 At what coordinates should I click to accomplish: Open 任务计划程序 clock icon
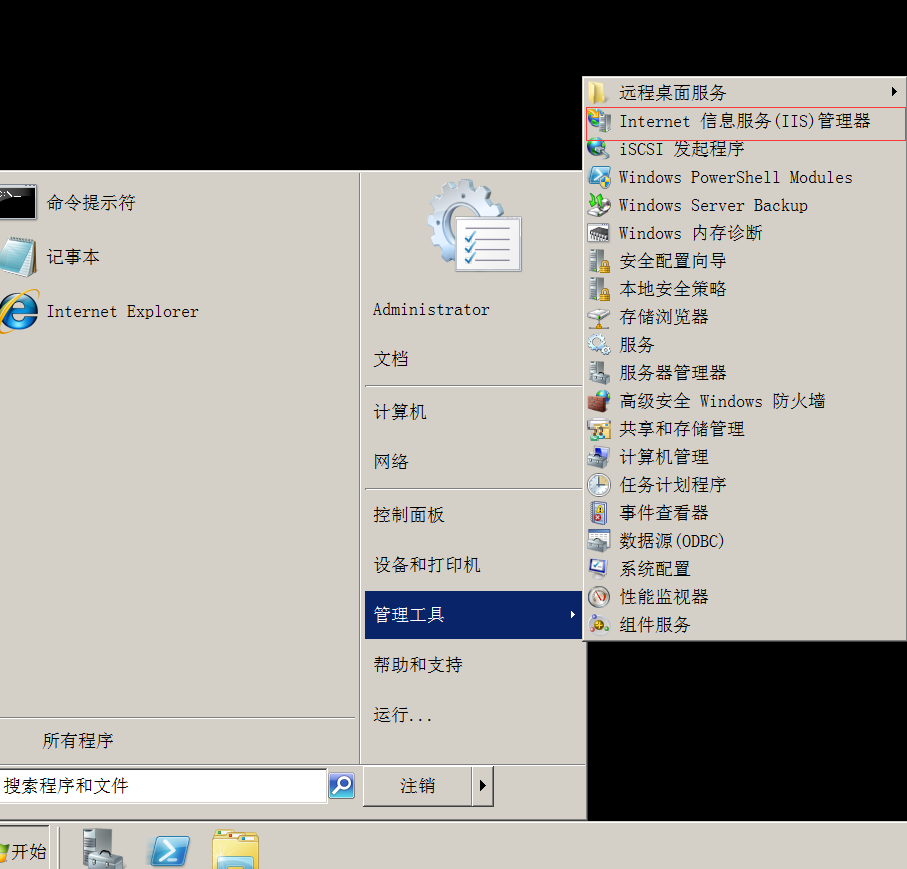click(x=599, y=485)
